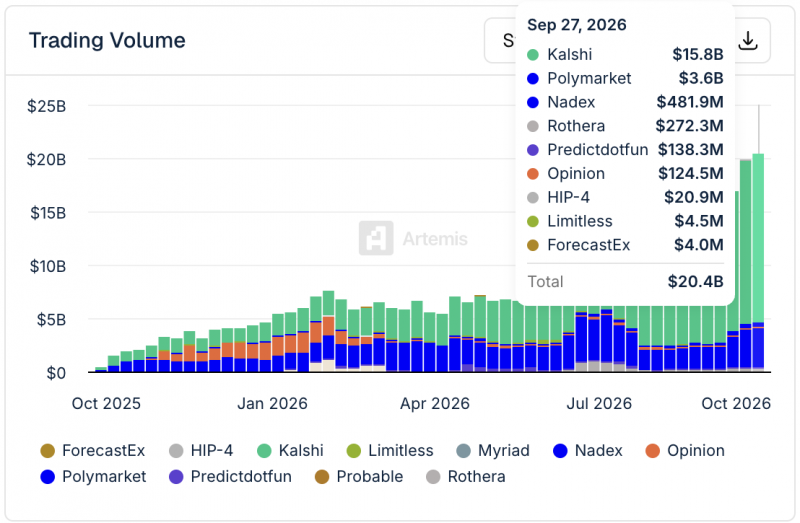Click the peak bar near late January 2026
Screen dimensions: 800x523
(329, 332)
